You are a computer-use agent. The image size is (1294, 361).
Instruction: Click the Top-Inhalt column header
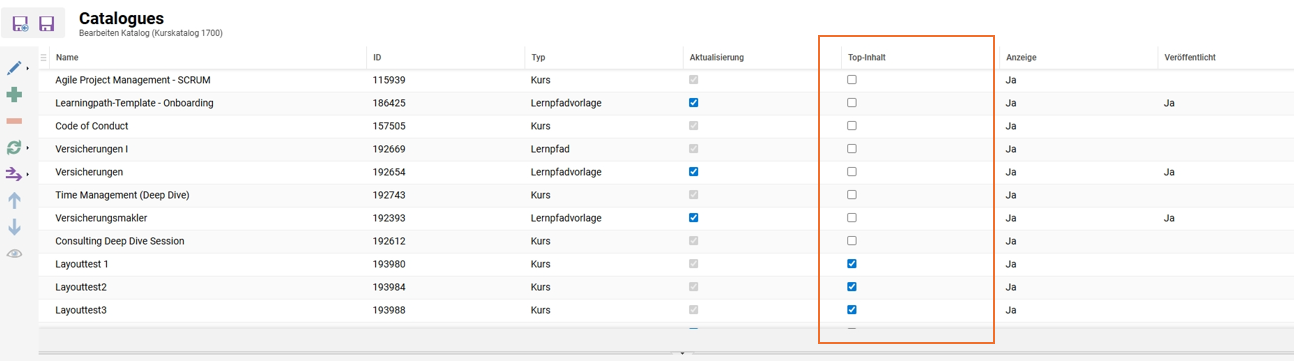(866, 58)
